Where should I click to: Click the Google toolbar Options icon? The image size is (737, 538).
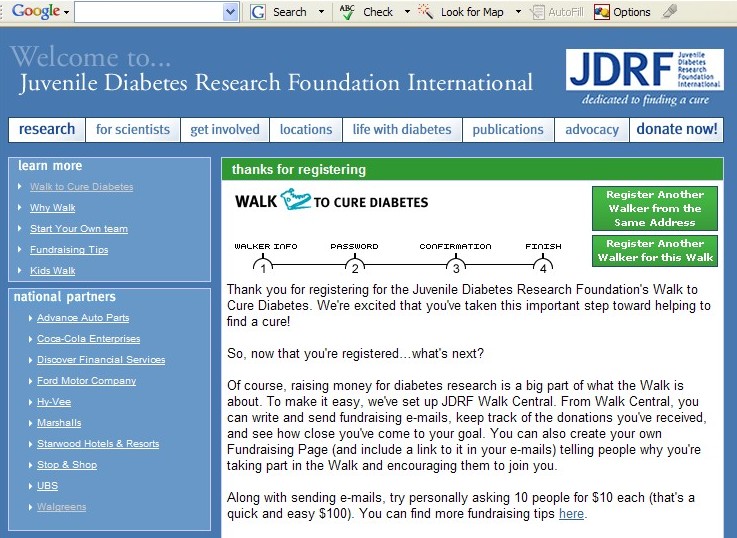click(602, 12)
